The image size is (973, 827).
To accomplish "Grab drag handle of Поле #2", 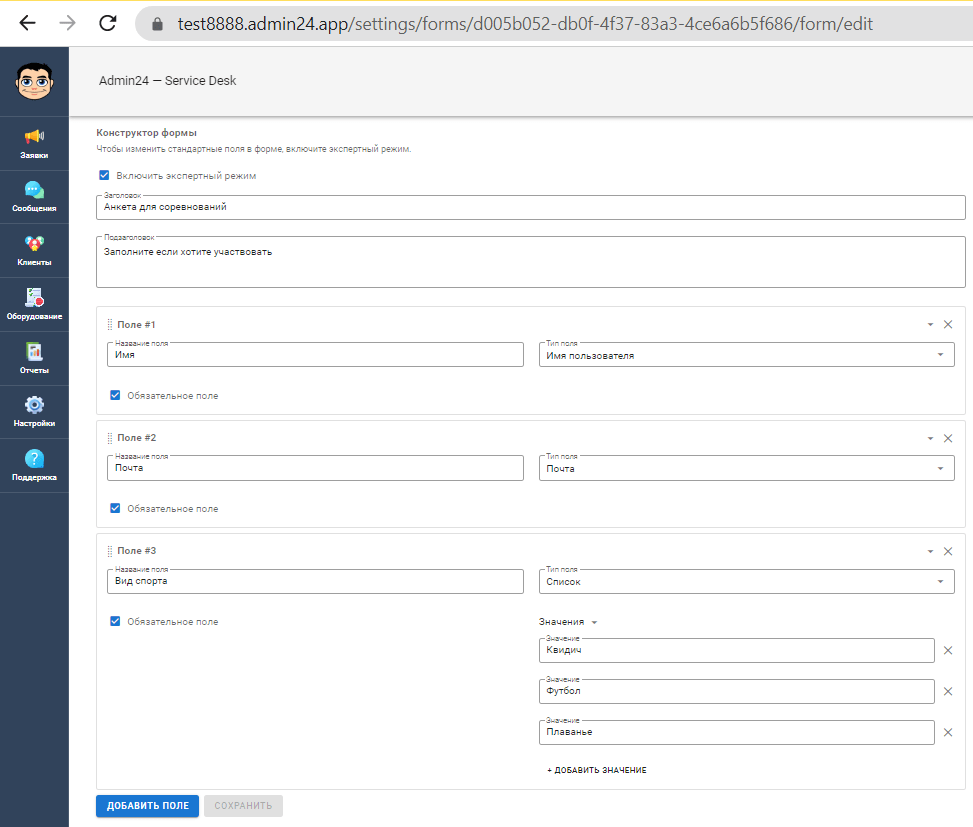I will pyautogui.click(x=110, y=438).
